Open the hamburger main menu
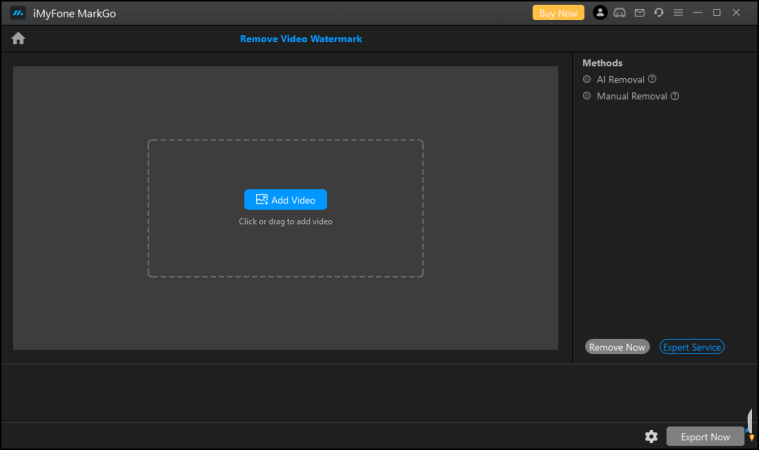The width and height of the screenshot is (759, 450). coord(678,13)
